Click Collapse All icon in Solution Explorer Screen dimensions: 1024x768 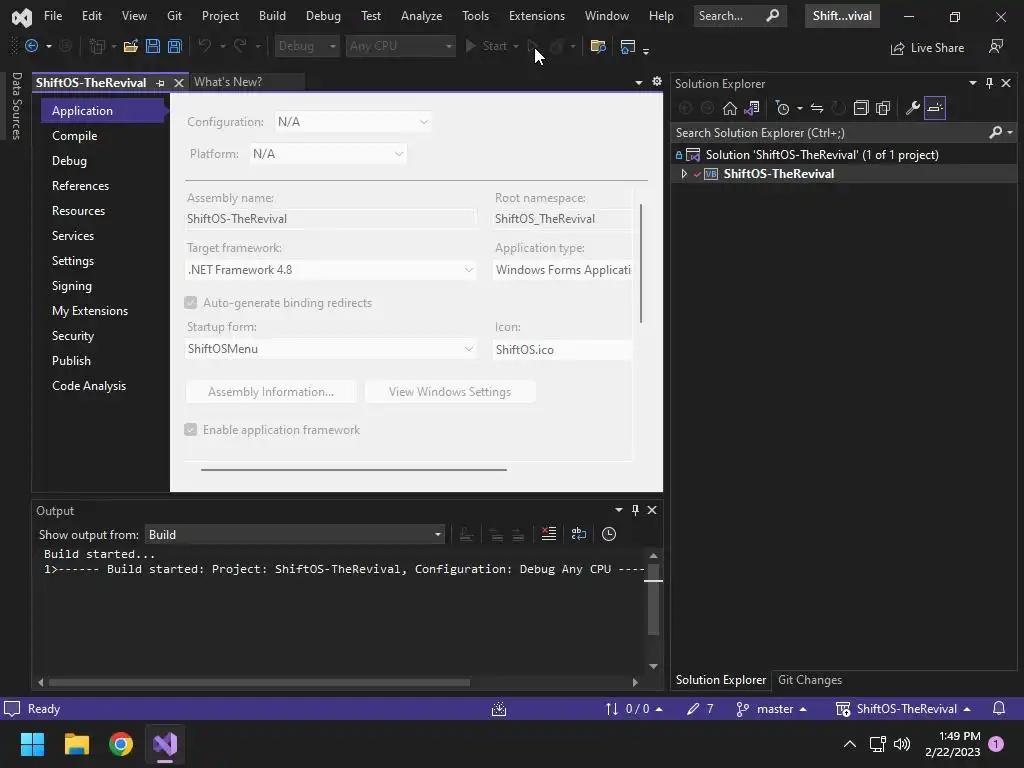861,108
